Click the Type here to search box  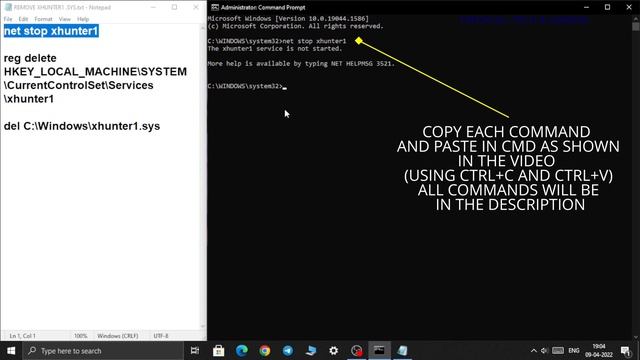tap(103, 351)
